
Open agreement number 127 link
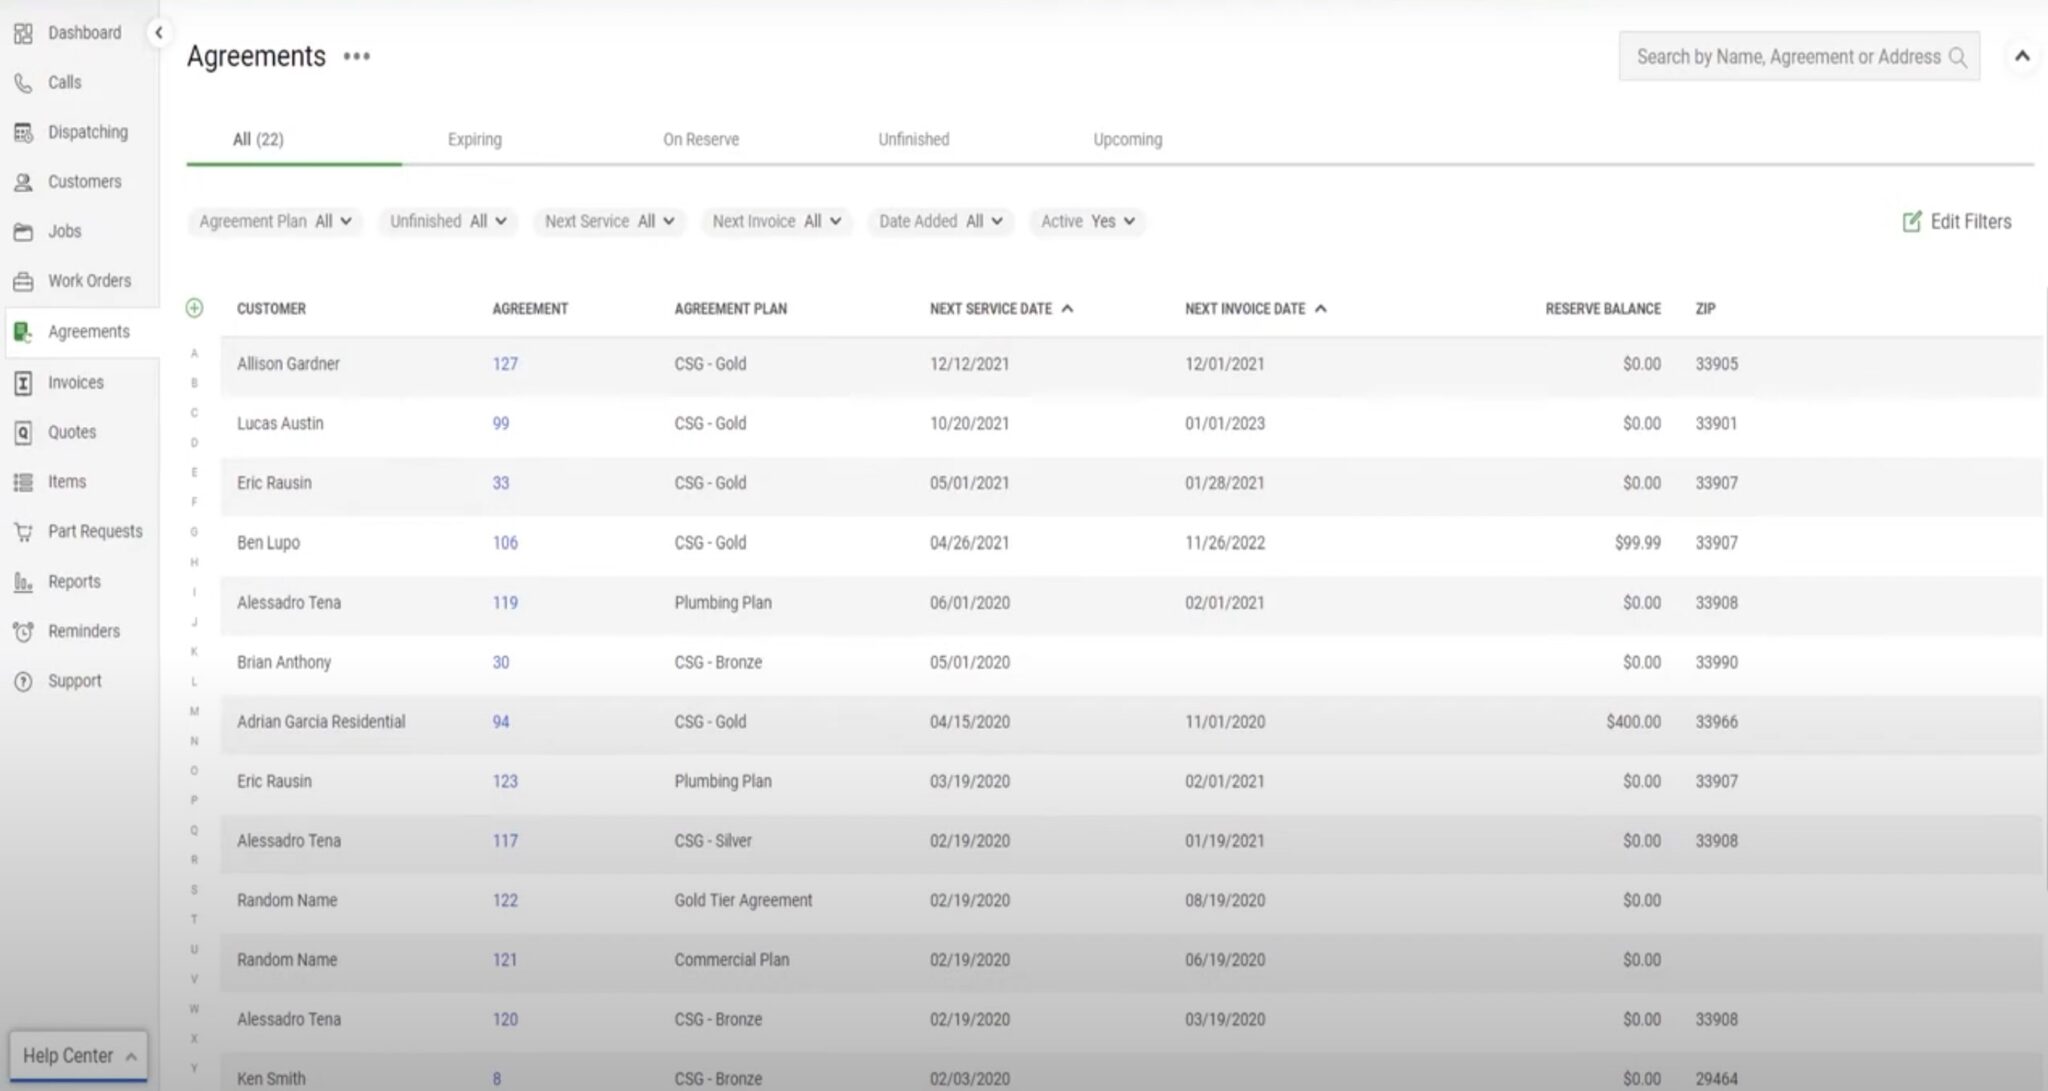[504, 364]
